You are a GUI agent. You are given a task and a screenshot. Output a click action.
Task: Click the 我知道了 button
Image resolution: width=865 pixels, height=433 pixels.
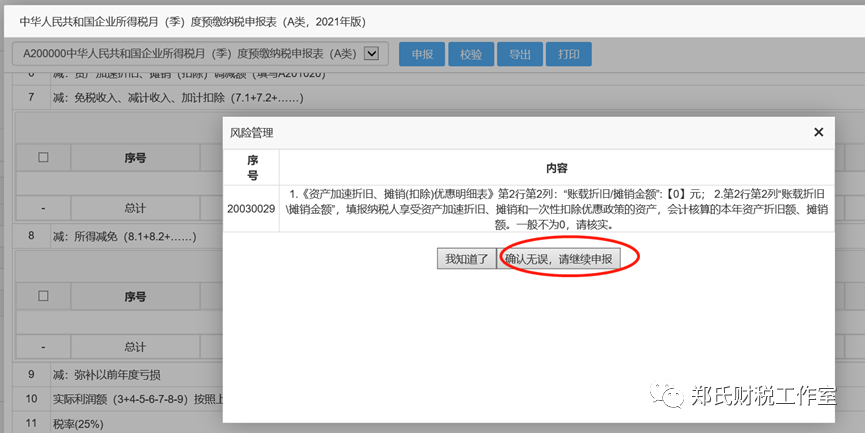point(467,259)
